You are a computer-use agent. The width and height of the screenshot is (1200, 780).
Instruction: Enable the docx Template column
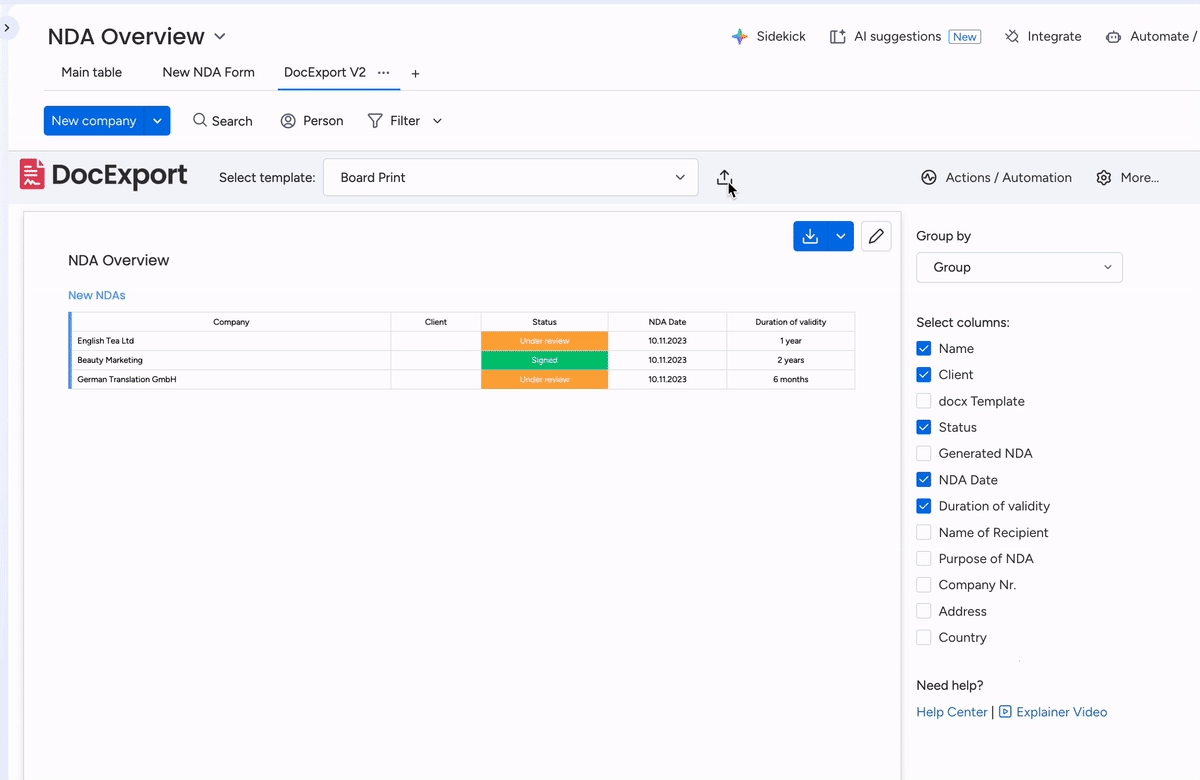[x=924, y=401]
